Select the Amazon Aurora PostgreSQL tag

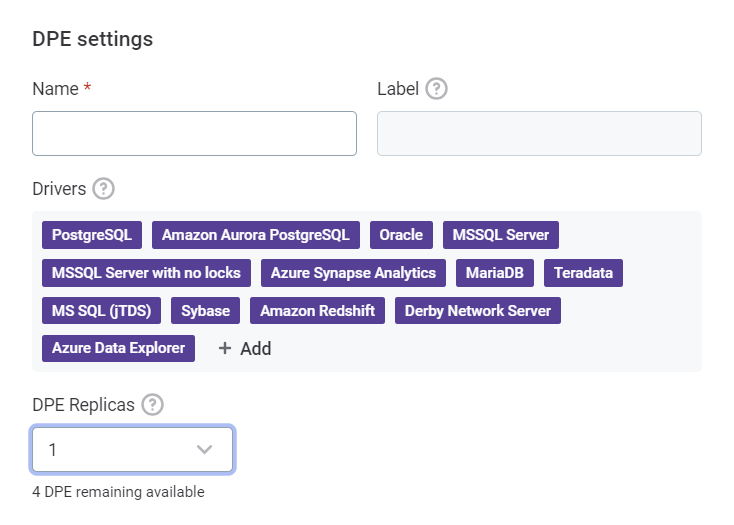[255, 235]
